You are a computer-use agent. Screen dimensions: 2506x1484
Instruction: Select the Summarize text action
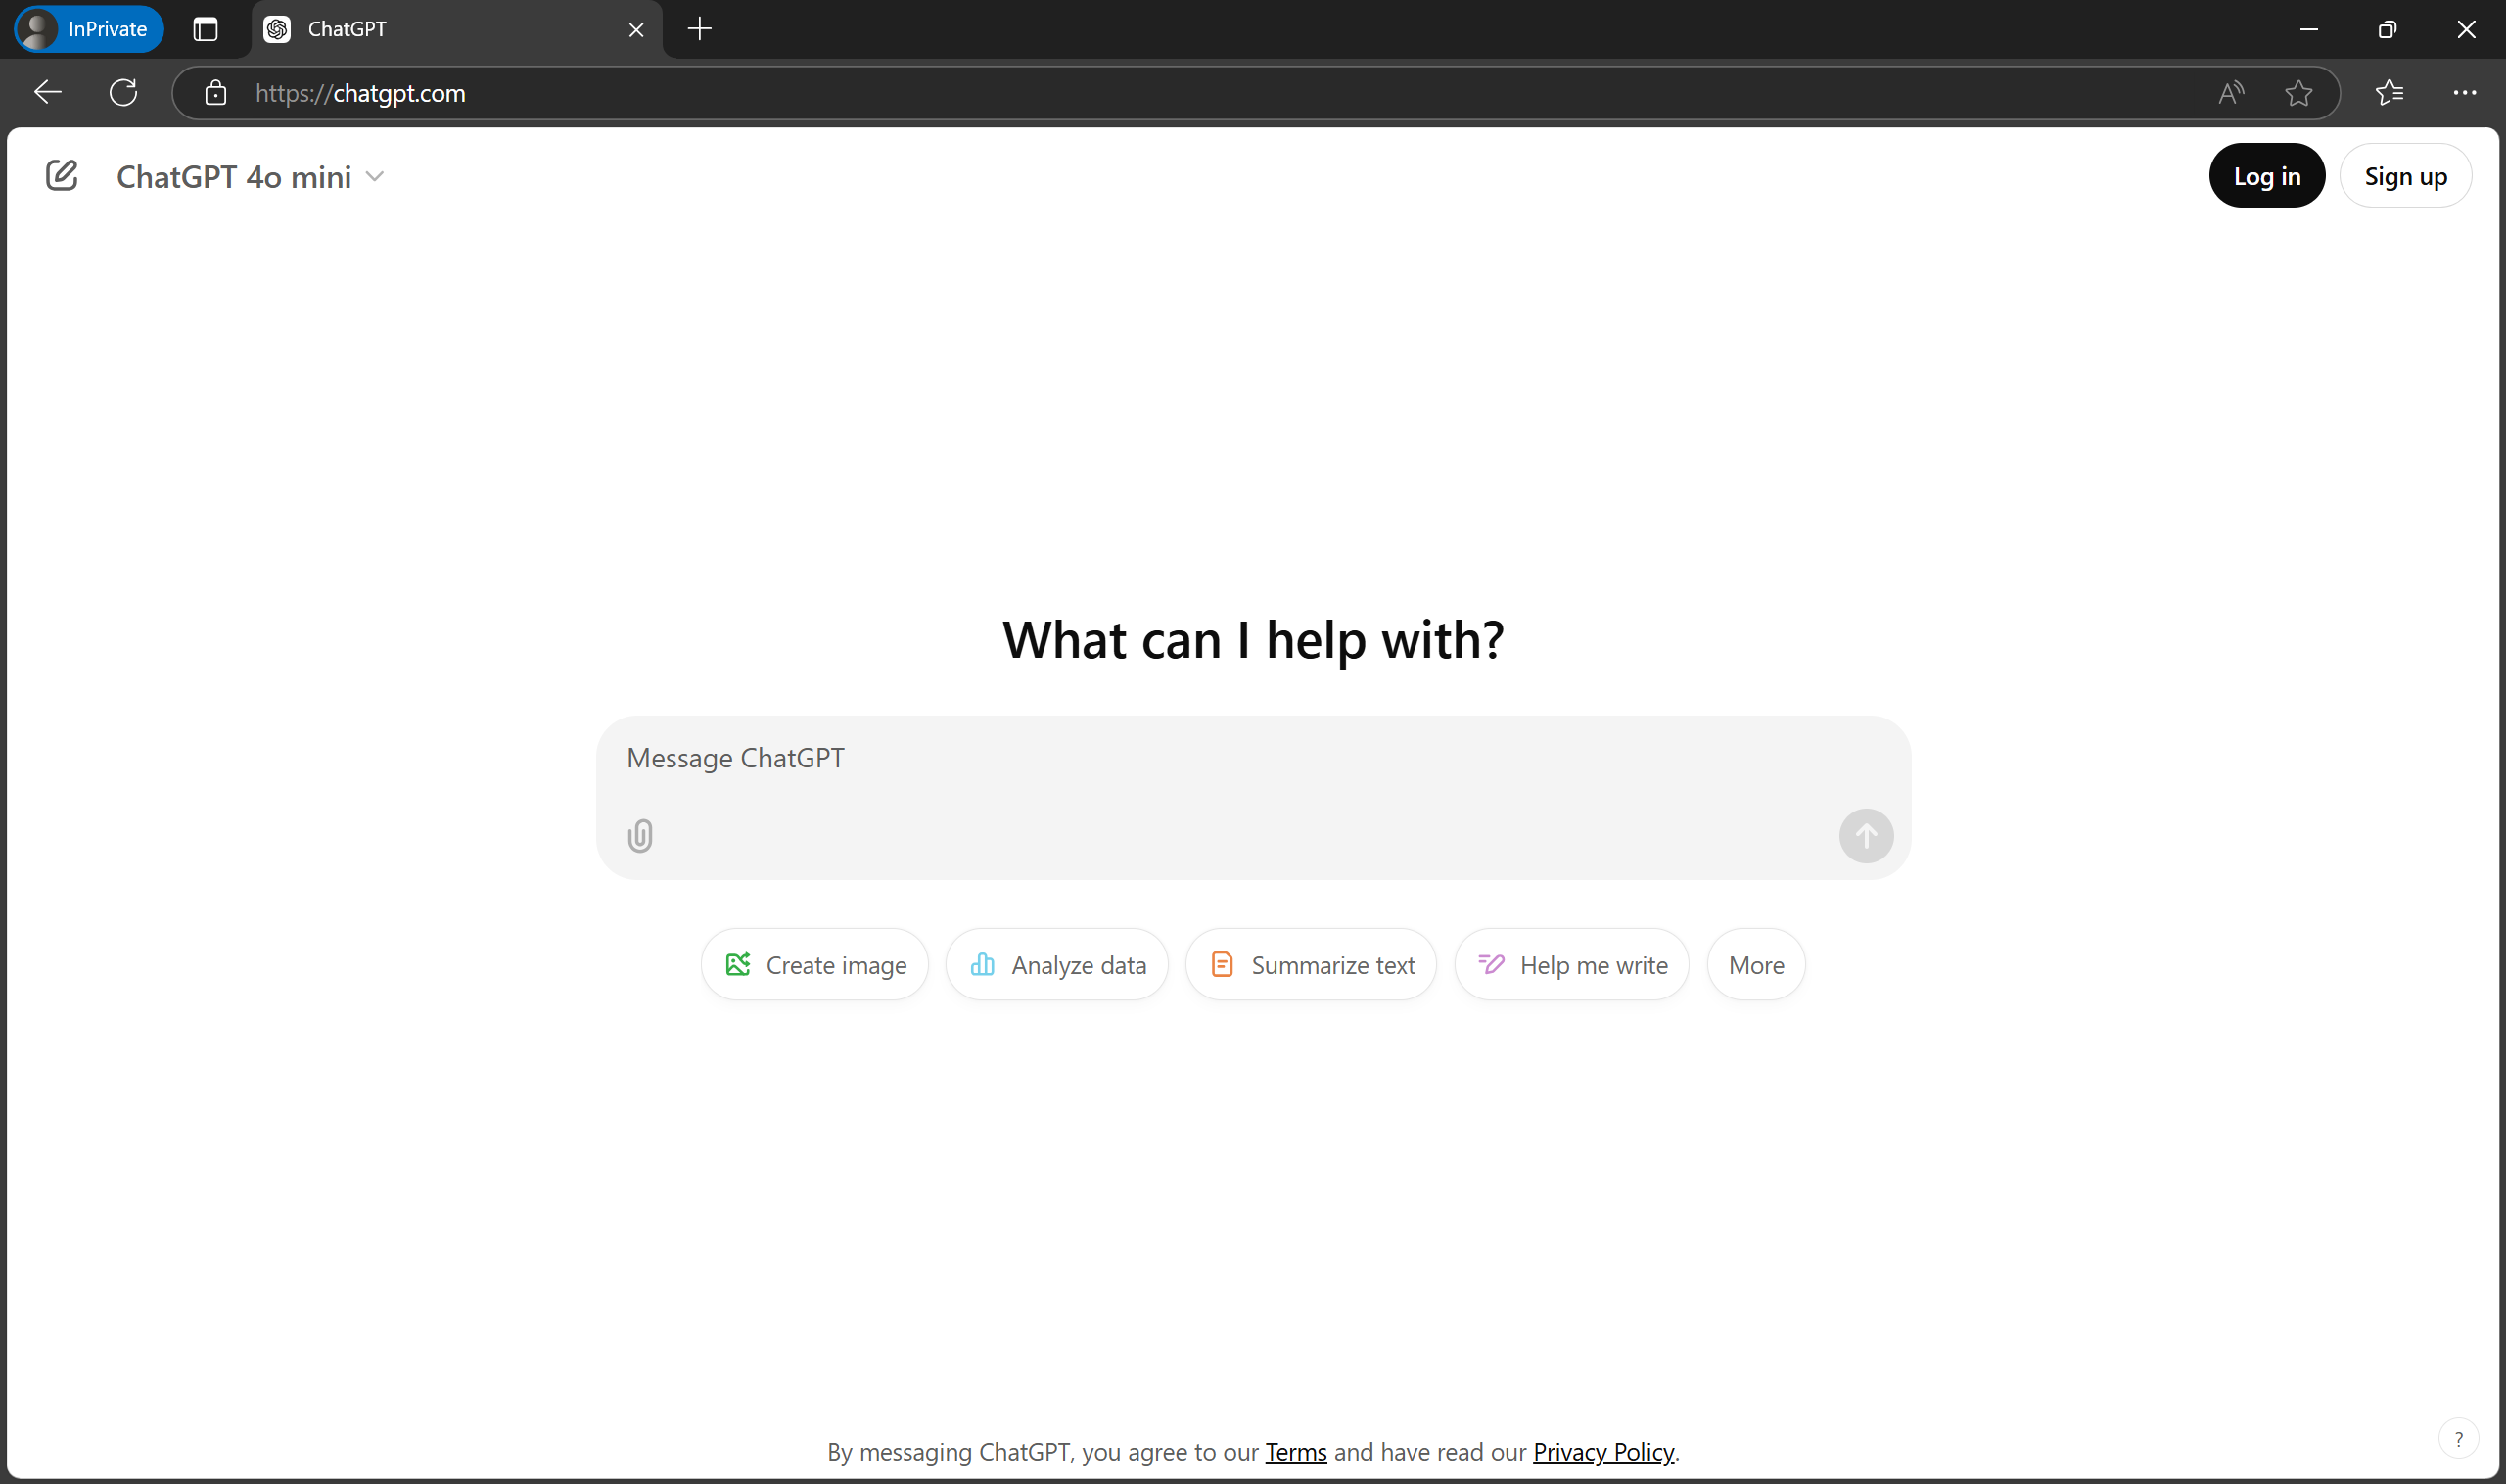click(x=1310, y=964)
